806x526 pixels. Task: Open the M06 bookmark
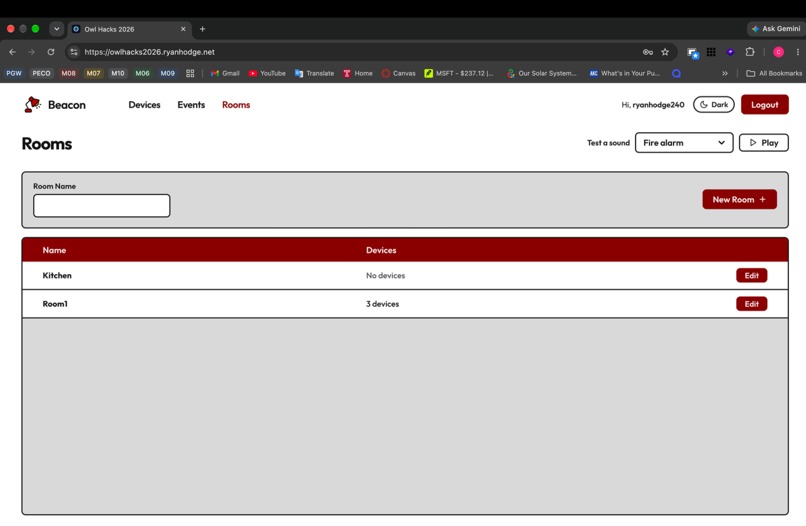click(142, 74)
